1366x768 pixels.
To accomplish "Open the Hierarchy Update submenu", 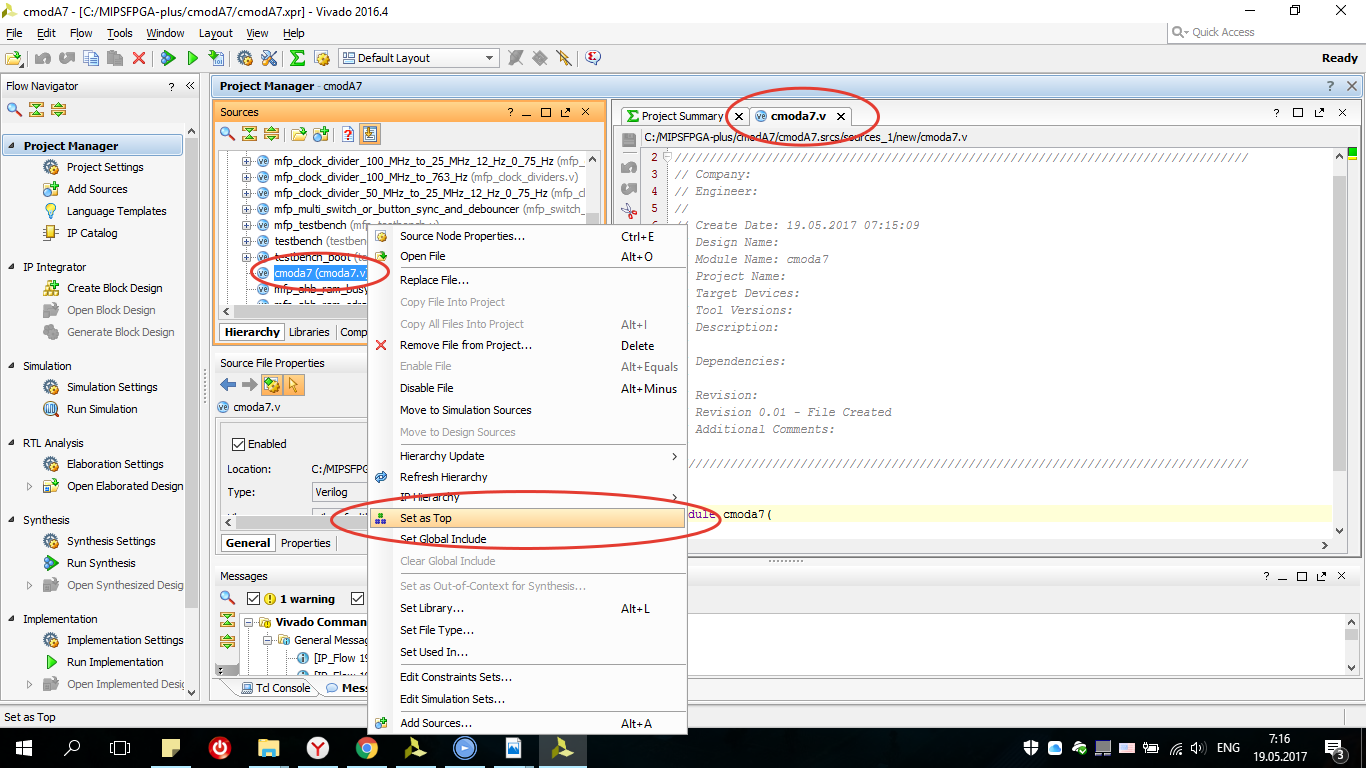I will (527, 456).
